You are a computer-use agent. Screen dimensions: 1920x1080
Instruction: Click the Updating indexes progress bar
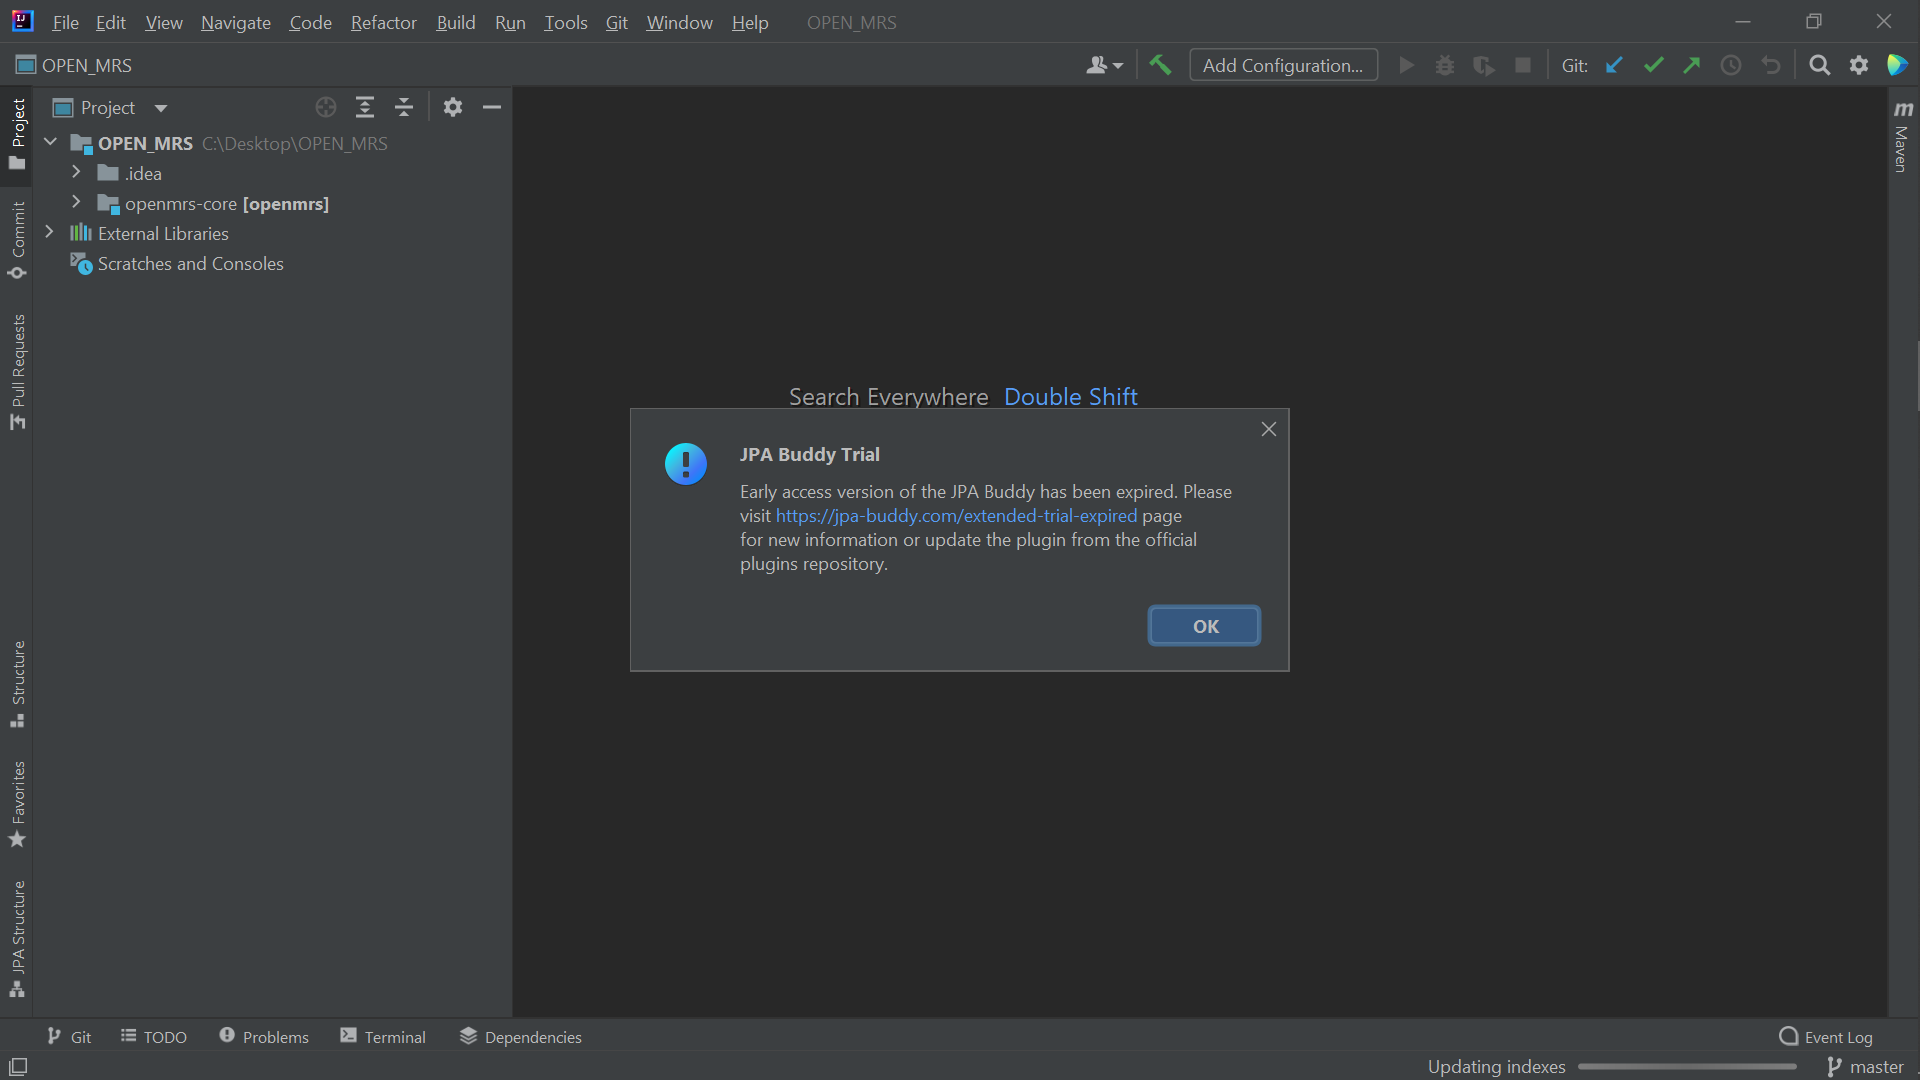click(x=1687, y=1067)
